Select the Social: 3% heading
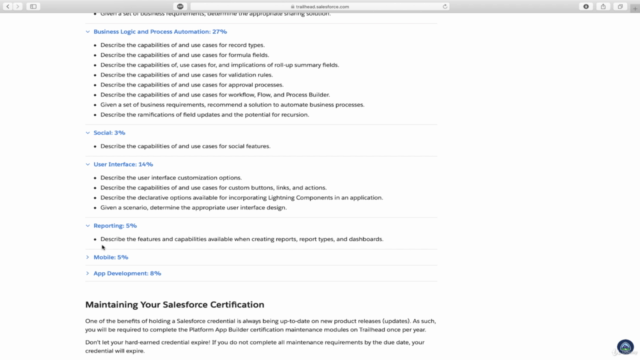The height and width of the screenshot is (360, 640). coord(109,133)
